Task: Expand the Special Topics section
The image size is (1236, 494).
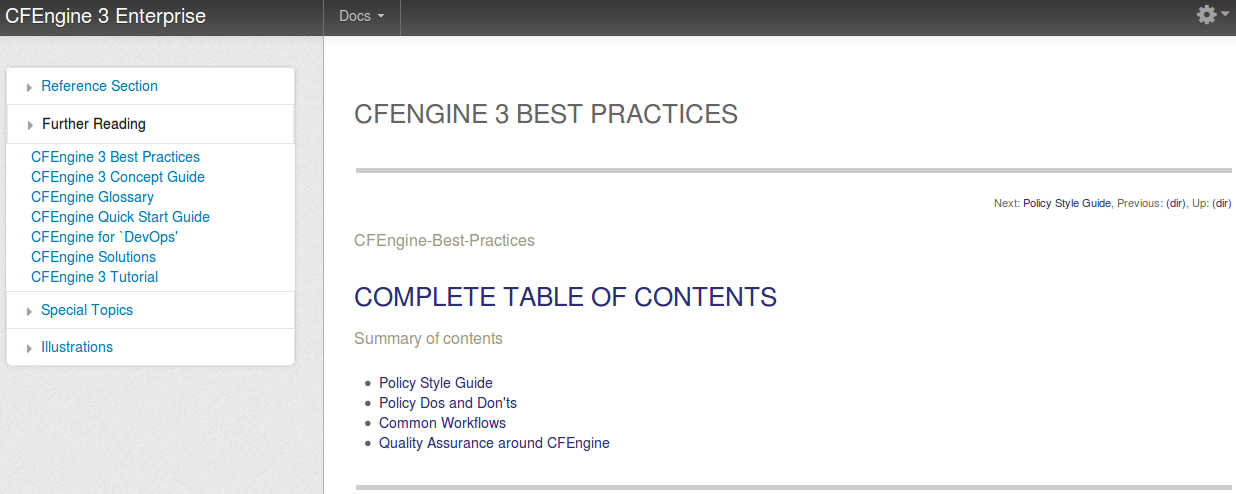Action: click(x=150, y=310)
